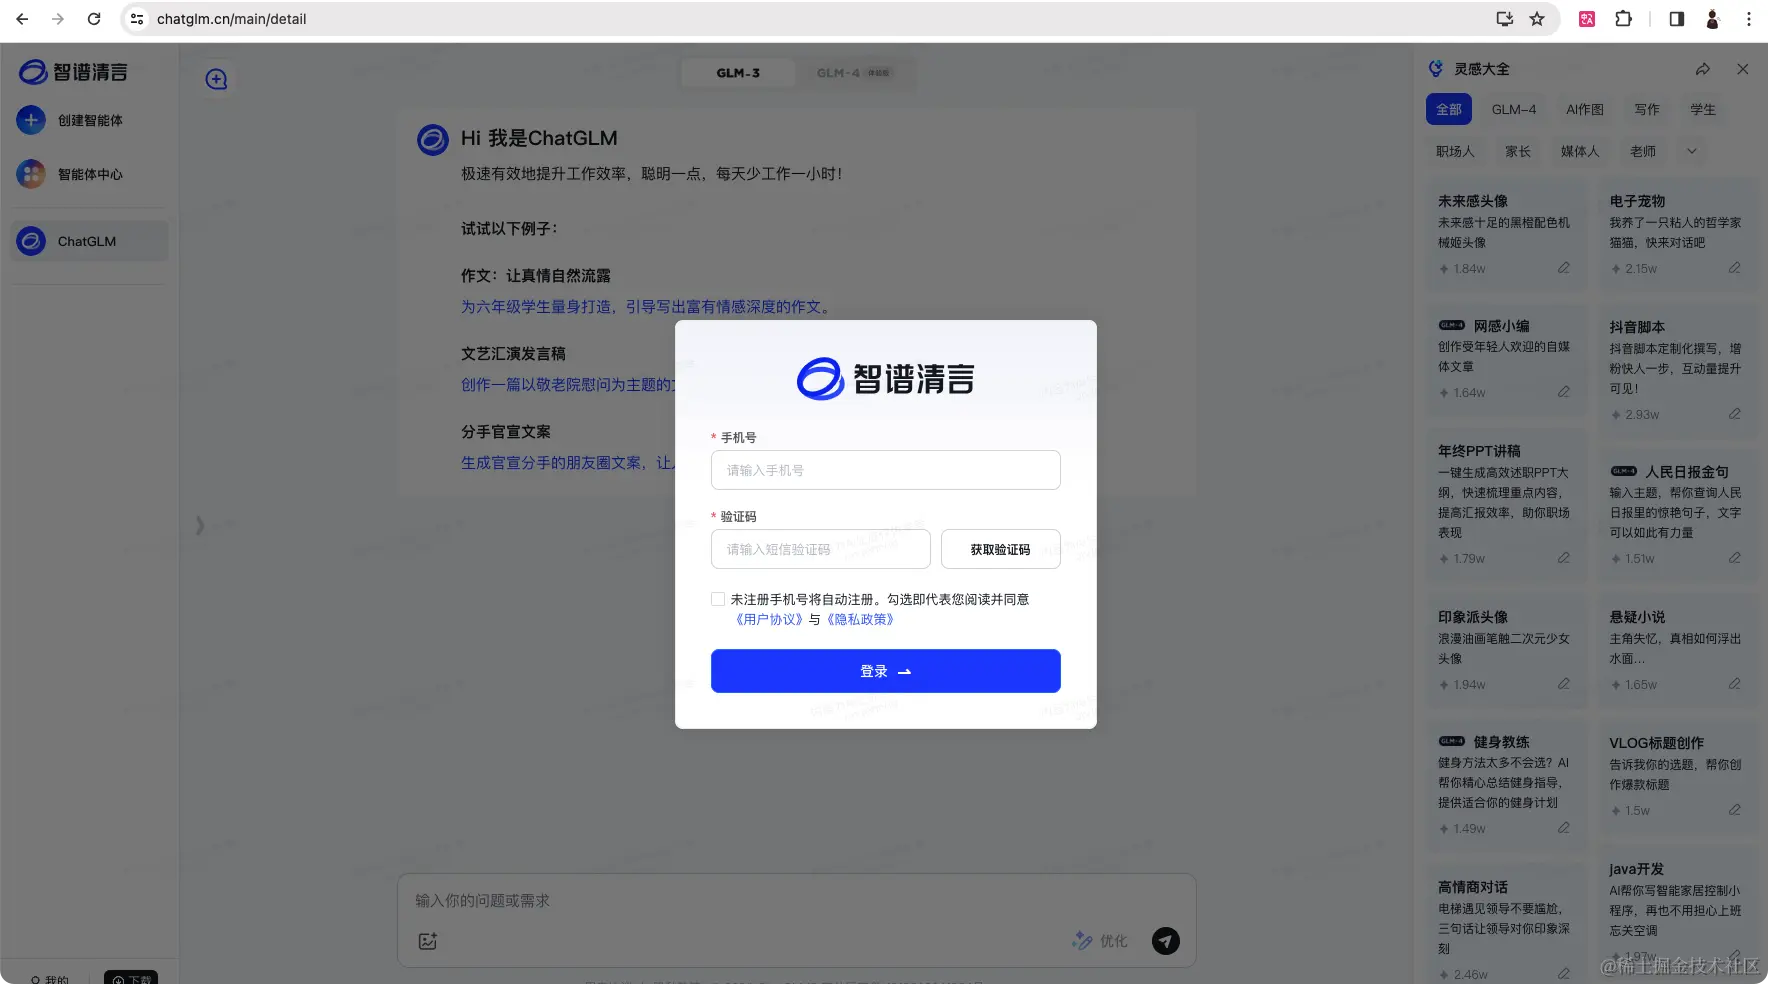Click the address bar URL chatglm.cn/main/detail
1768x984 pixels.
[231, 19]
